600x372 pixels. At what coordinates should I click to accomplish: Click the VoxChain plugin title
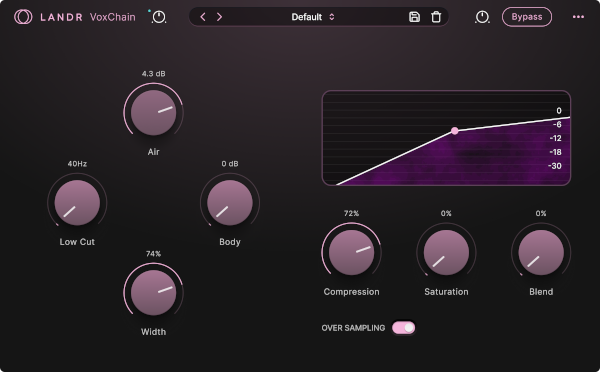[x=112, y=17]
